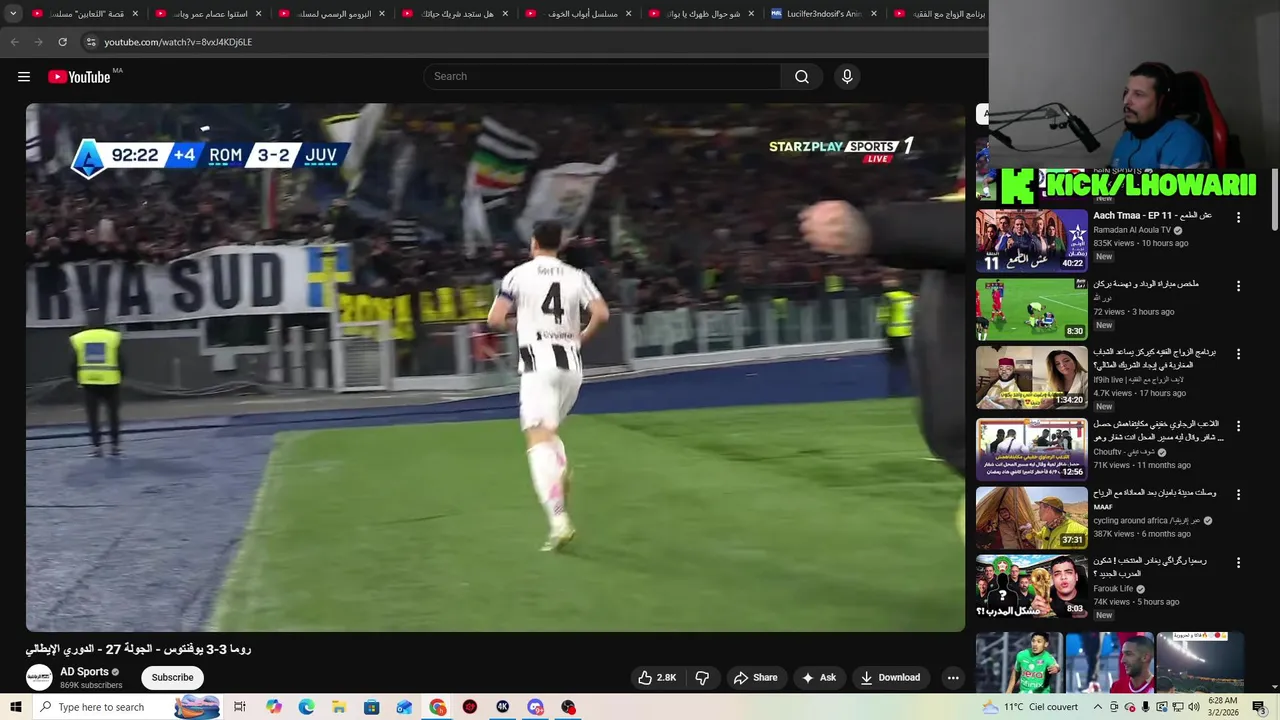The height and width of the screenshot is (720, 1280).
Task: Click the video title روما 3-3 يوفنتوس
Action: [138, 649]
